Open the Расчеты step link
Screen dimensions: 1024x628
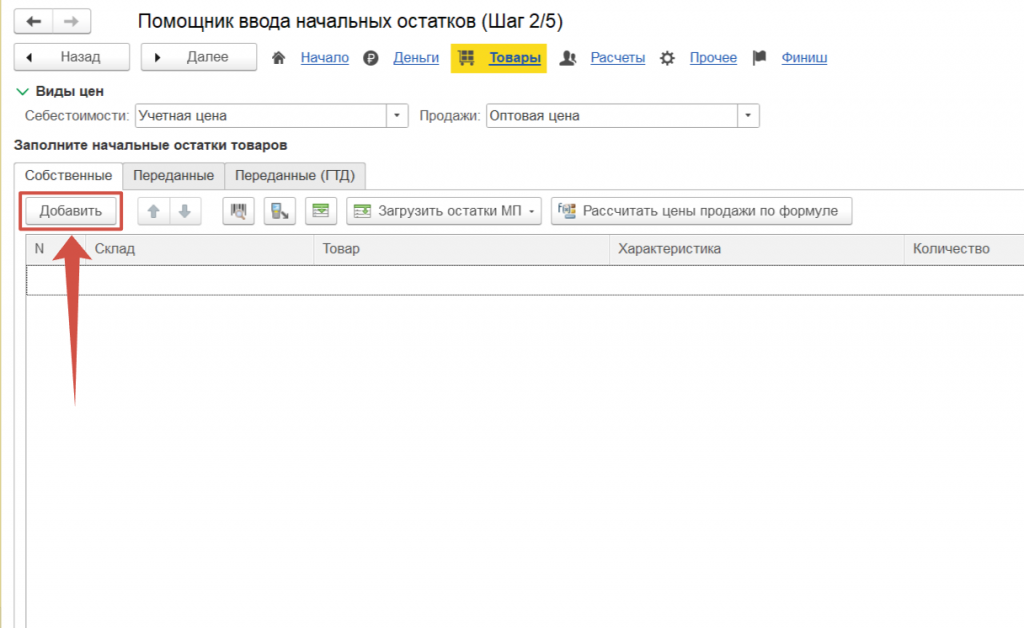tap(617, 58)
